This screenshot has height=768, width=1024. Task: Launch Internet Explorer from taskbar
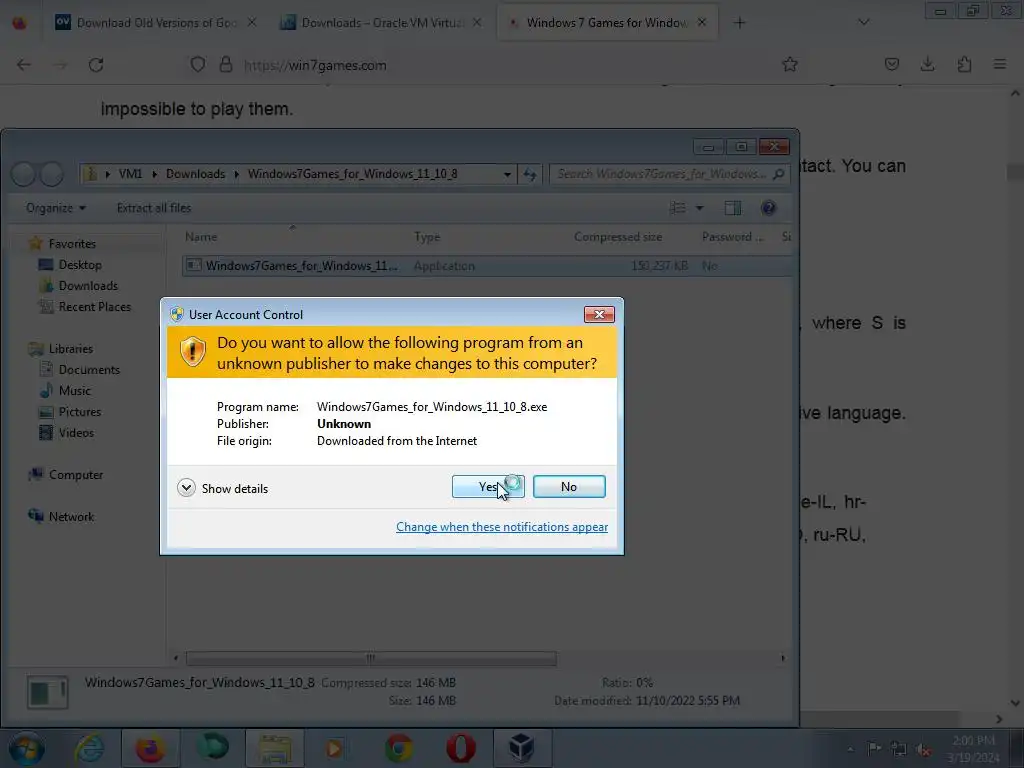click(89, 748)
